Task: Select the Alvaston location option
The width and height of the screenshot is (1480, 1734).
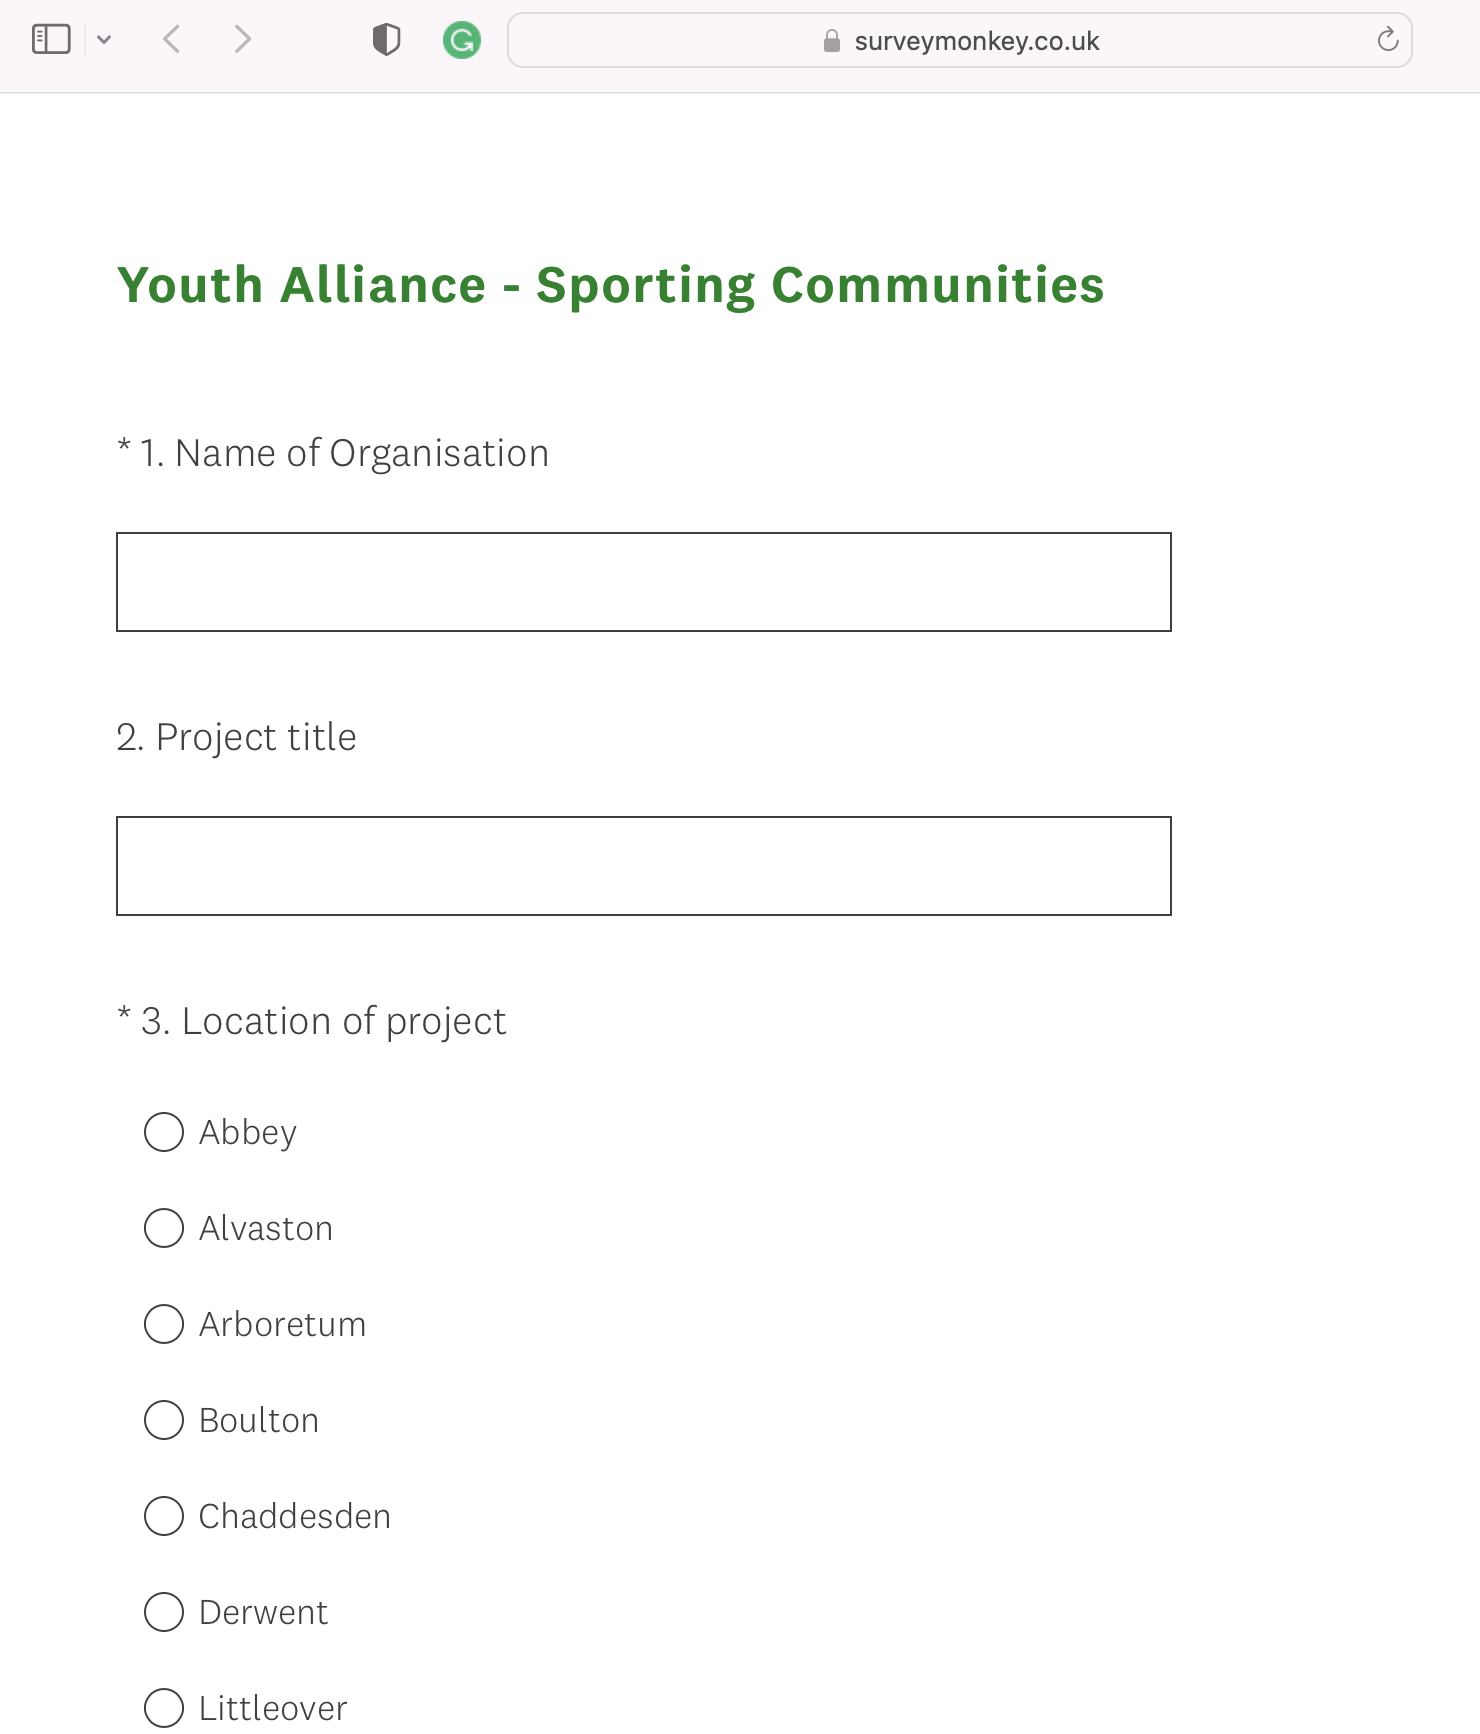Action: 164,1228
